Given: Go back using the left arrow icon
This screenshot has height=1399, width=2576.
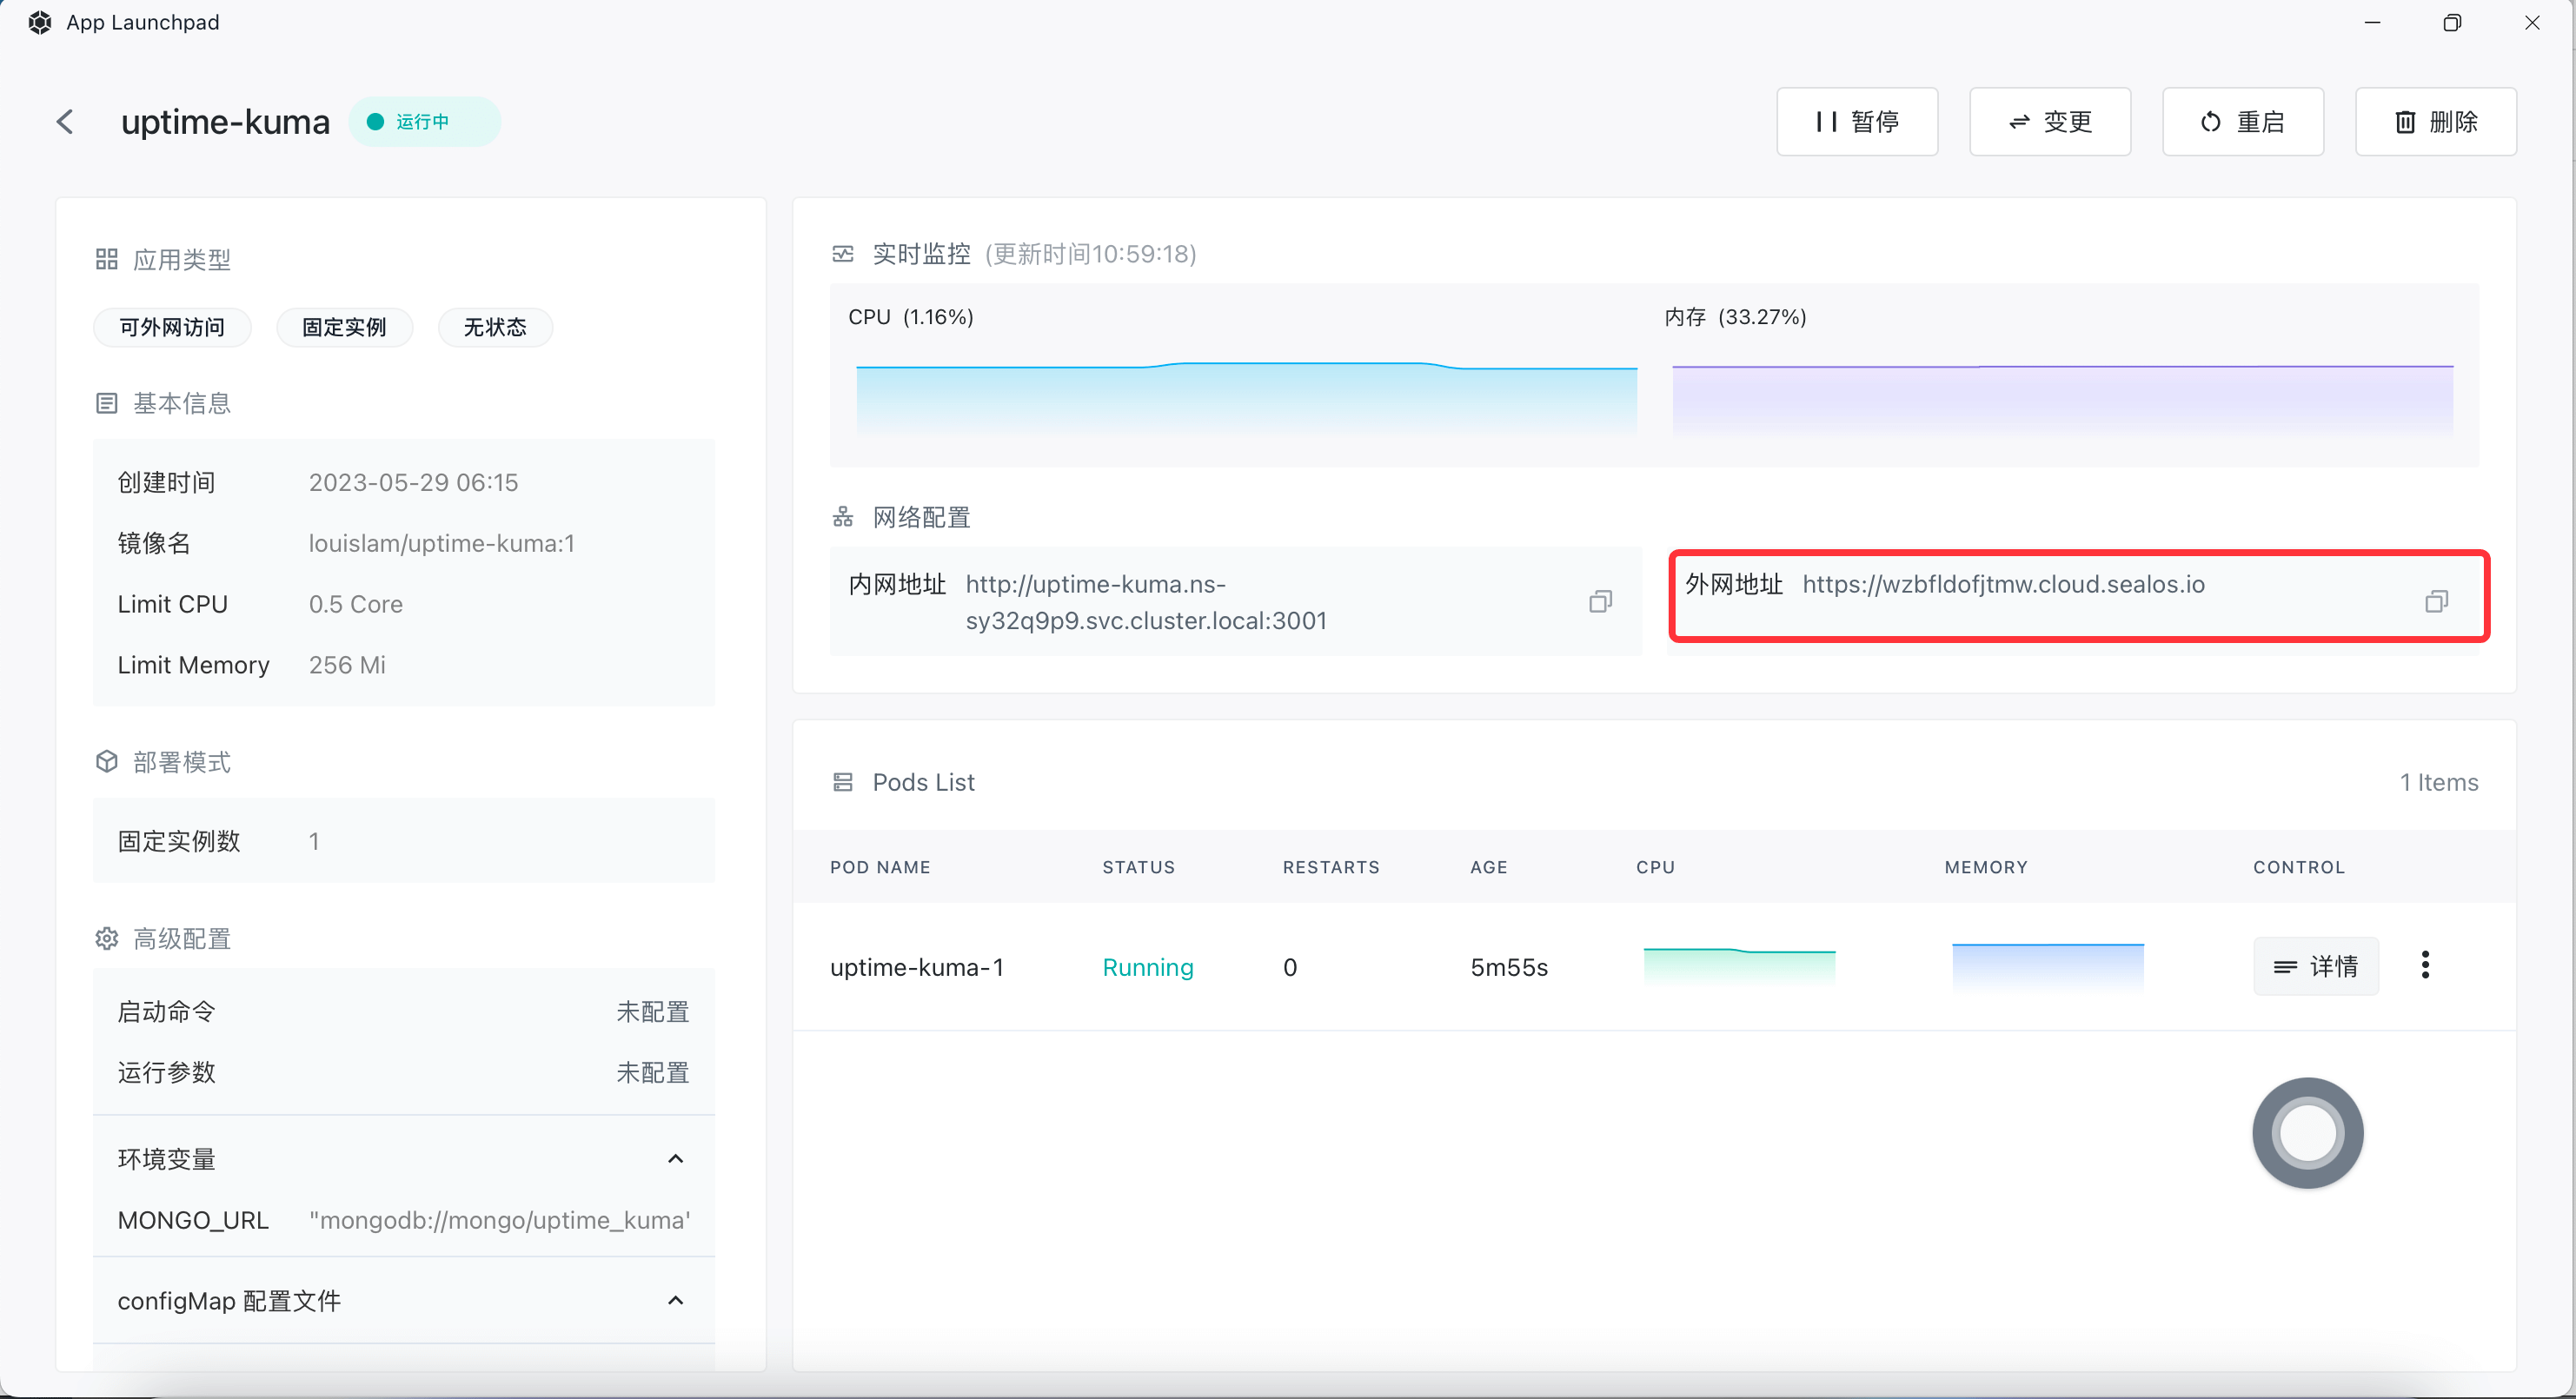Looking at the screenshot, I should coord(65,122).
